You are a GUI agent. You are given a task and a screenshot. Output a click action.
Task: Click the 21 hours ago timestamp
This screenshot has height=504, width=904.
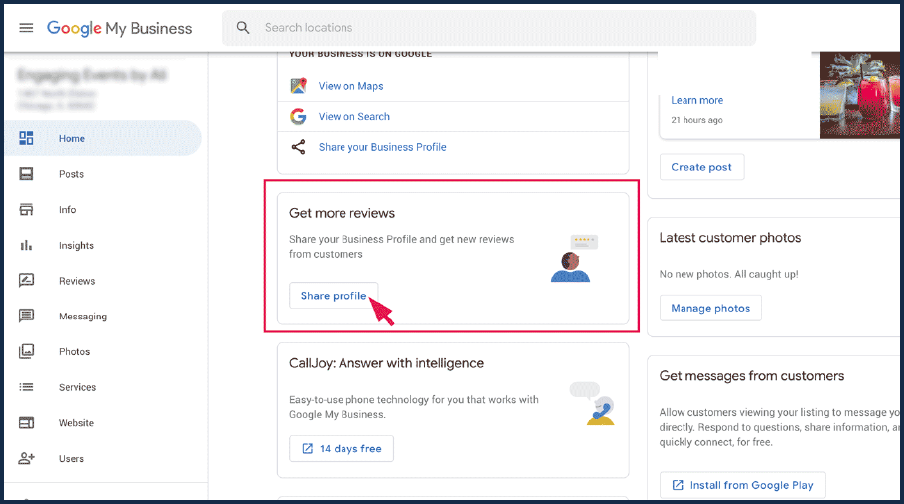click(x=696, y=120)
